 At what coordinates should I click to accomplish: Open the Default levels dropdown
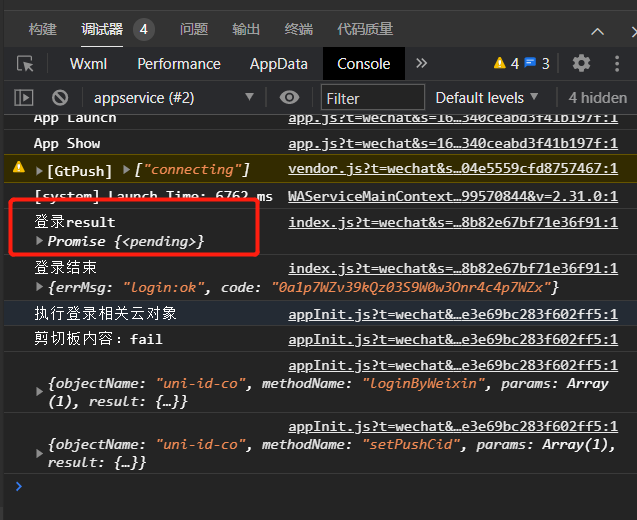487,98
